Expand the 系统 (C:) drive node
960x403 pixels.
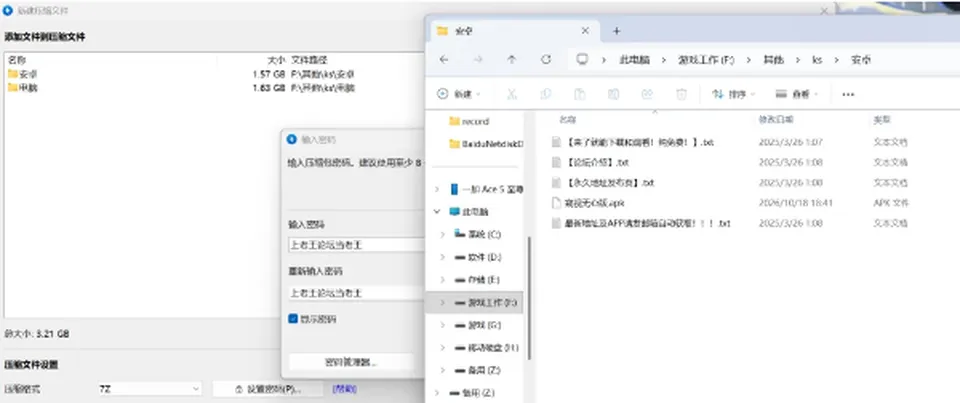tap(442, 234)
